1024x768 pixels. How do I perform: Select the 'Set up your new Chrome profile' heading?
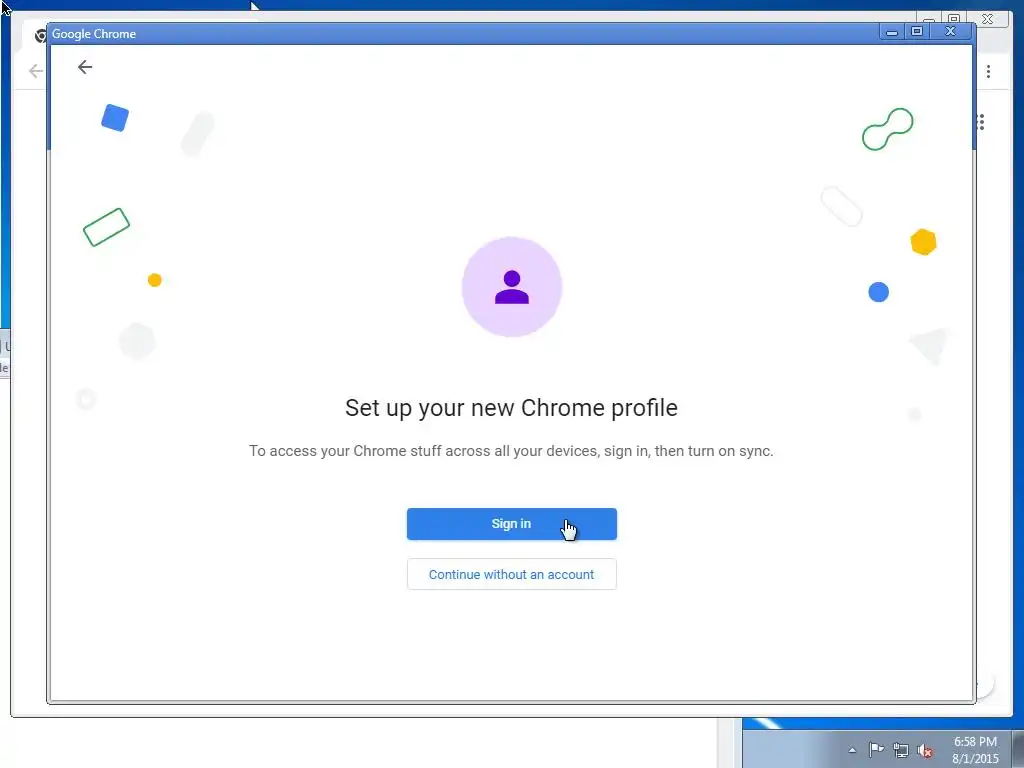coord(511,408)
